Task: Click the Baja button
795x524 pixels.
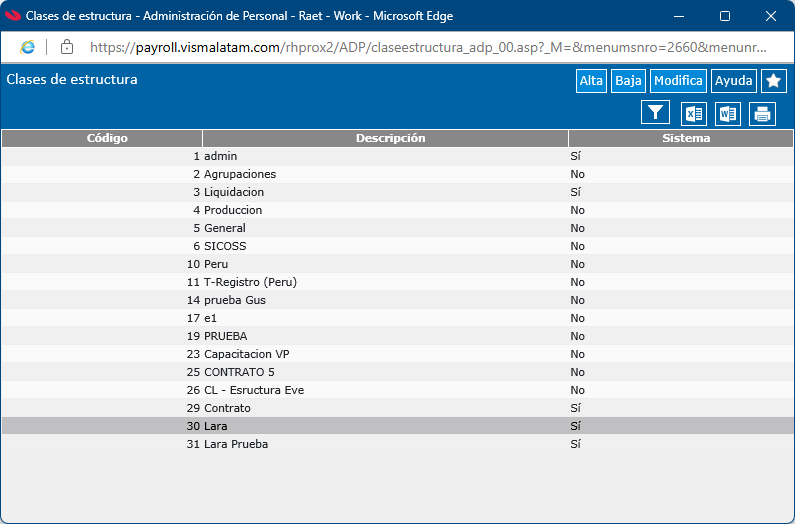Action: pyautogui.click(x=628, y=81)
